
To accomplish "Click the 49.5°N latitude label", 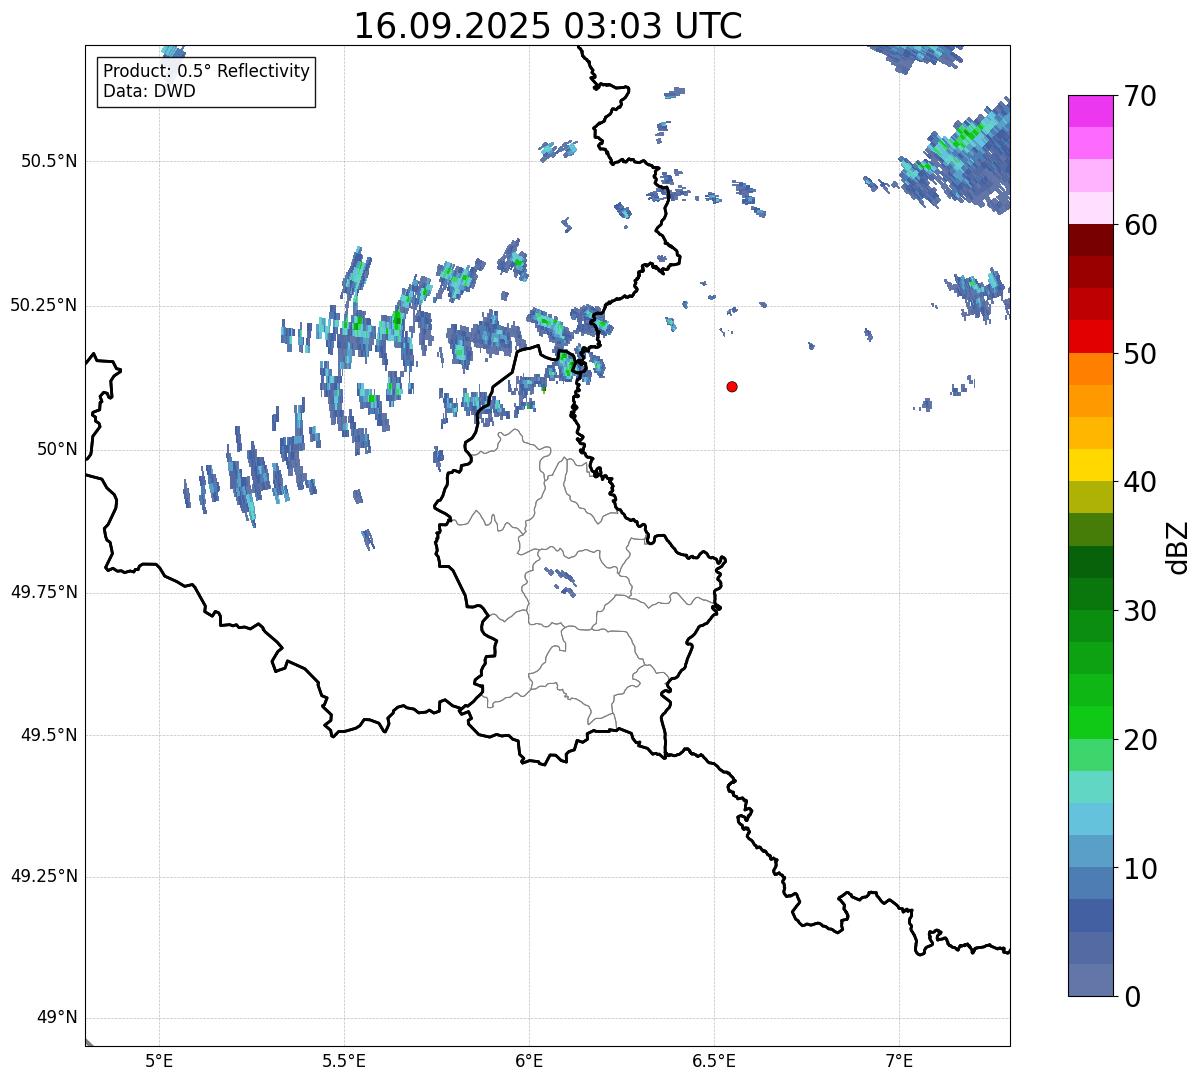I will coord(49,735).
